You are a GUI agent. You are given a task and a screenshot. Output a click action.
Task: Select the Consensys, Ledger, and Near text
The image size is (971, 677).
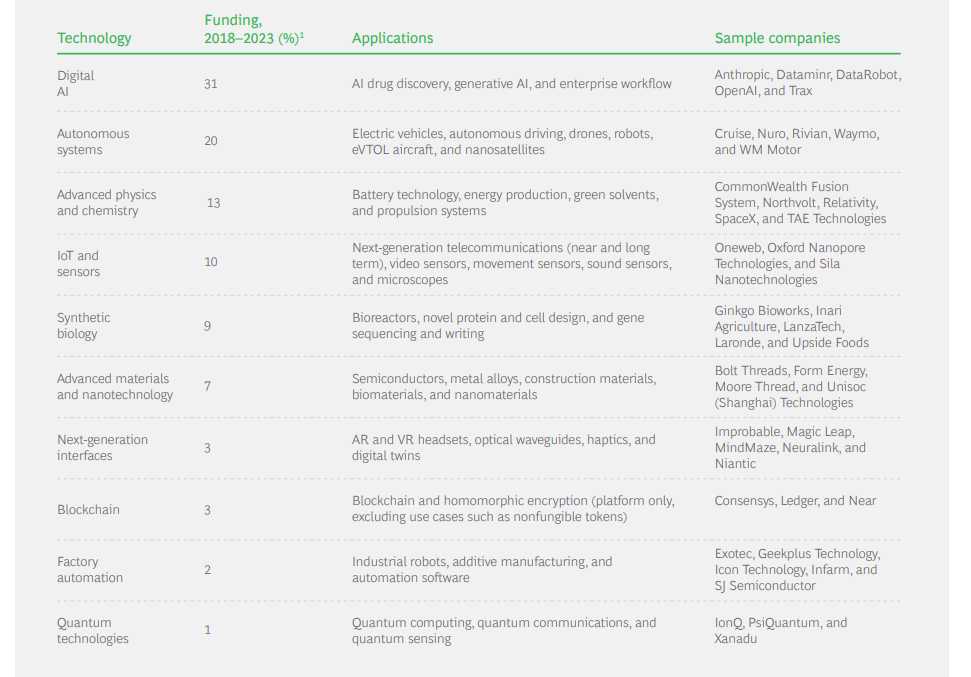(795, 501)
